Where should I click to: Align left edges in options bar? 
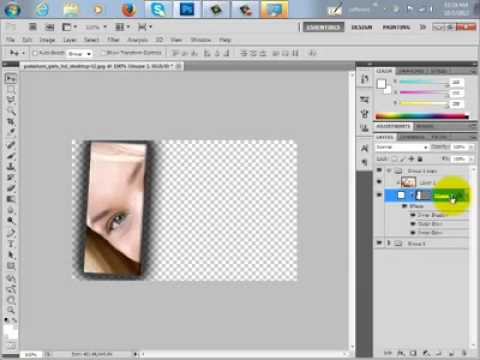(x=207, y=53)
